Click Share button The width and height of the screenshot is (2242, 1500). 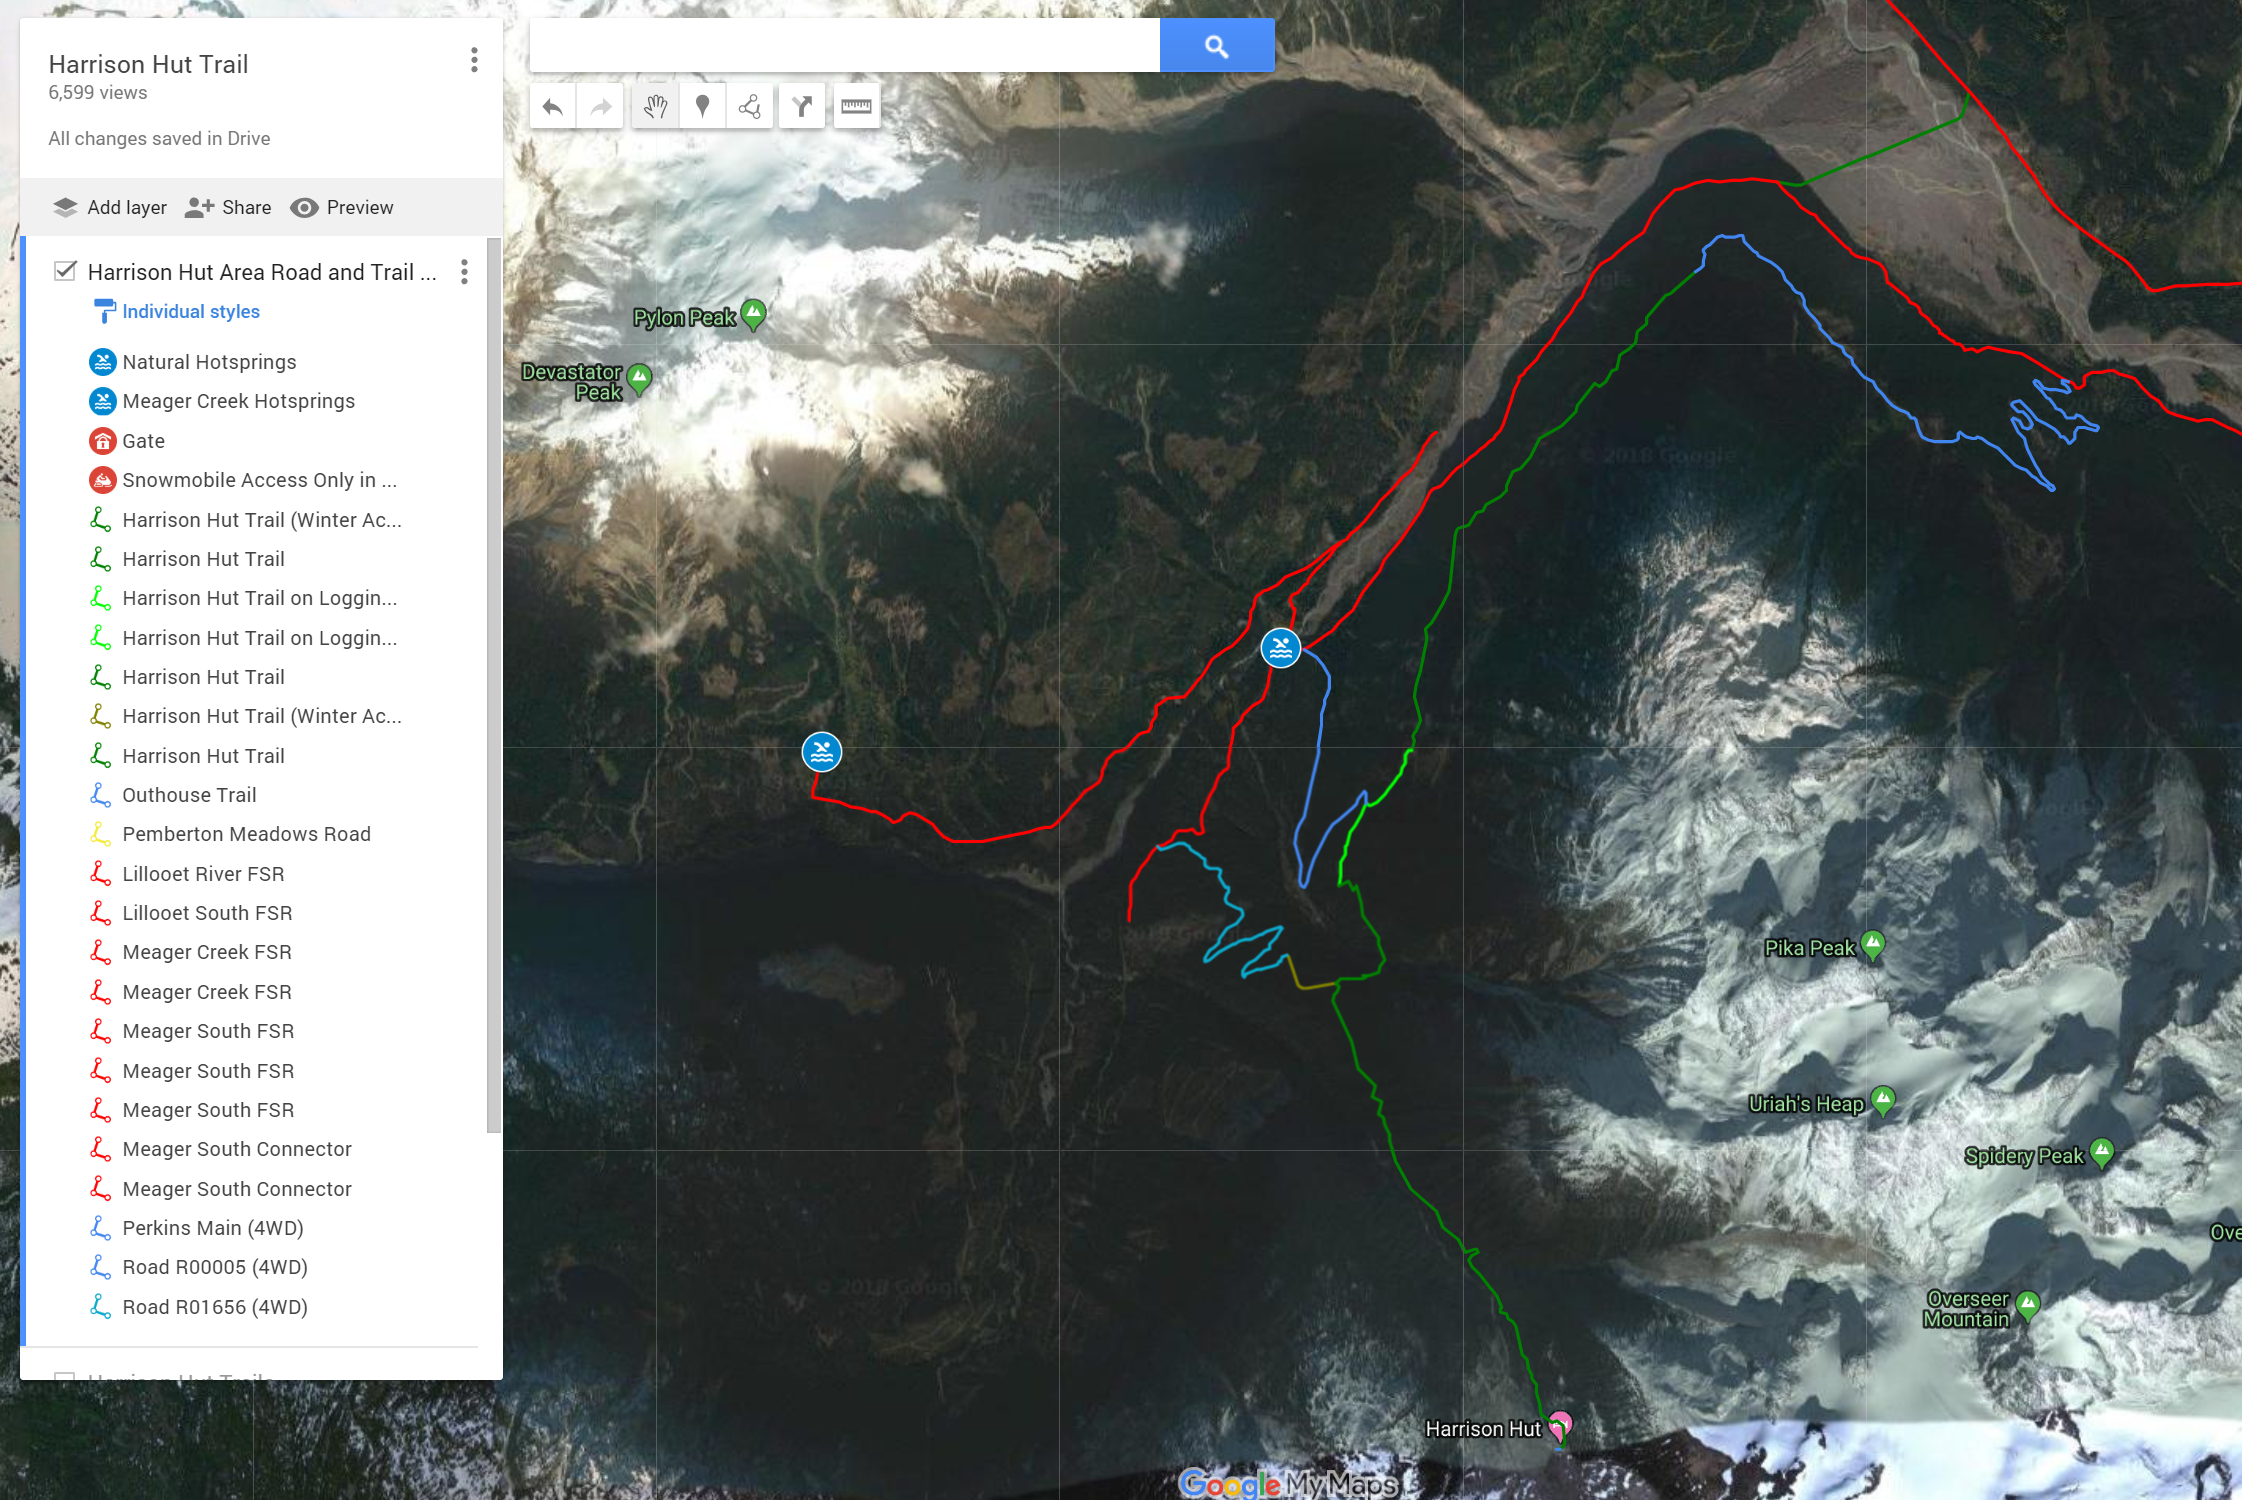[x=229, y=207]
